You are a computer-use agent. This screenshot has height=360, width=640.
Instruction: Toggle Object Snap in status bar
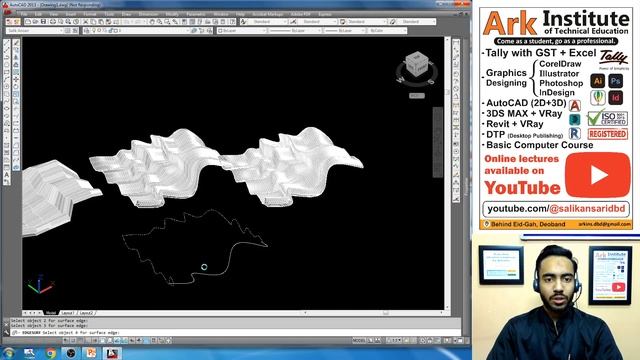(102, 340)
